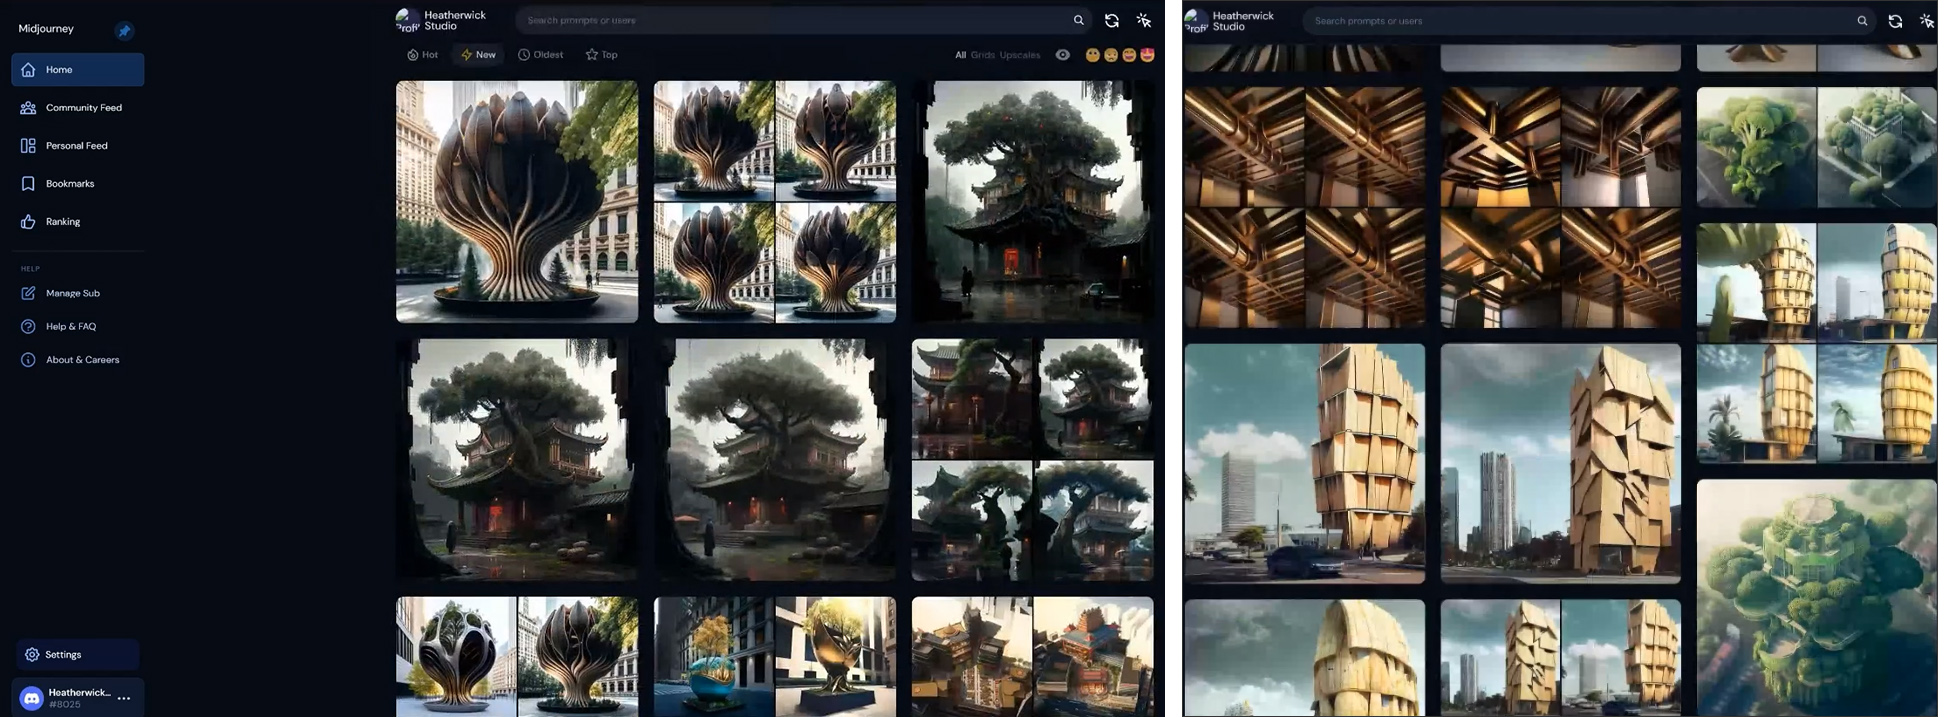Click the Discord logo icon next to the username
Screen dimensions: 1946x717
pyautogui.click(x=32, y=698)
